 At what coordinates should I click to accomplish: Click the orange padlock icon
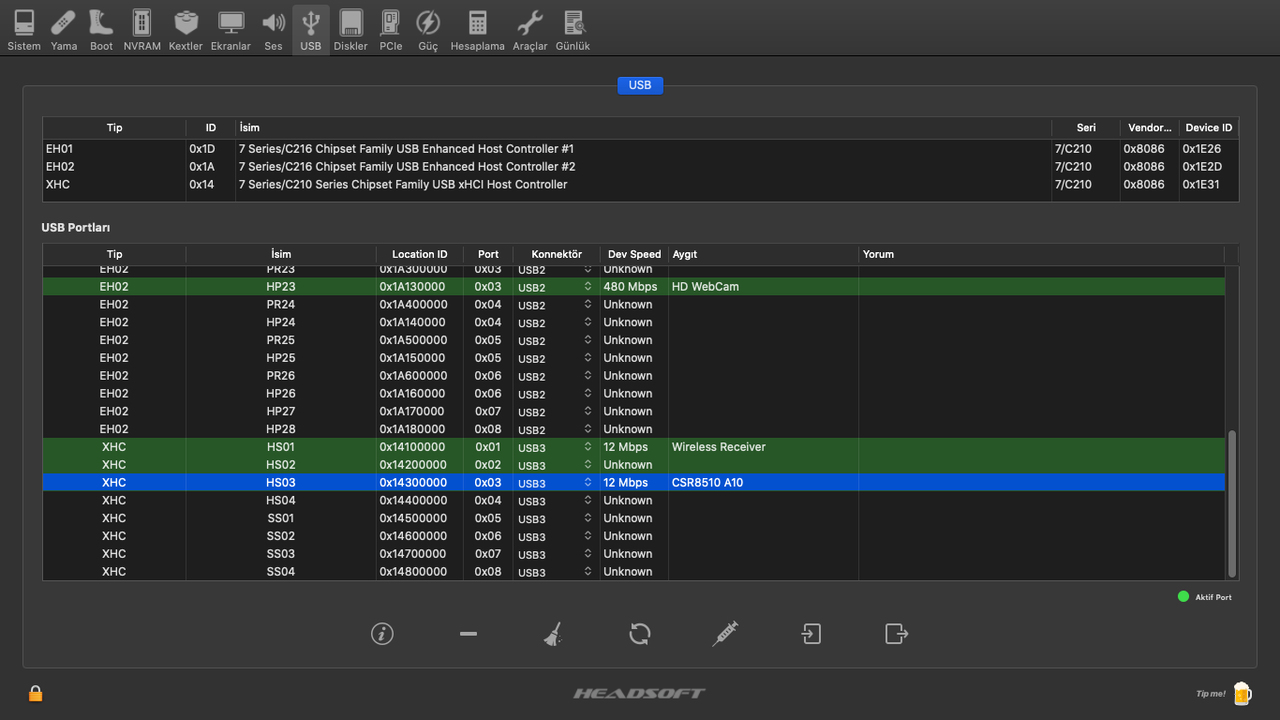click(35, 693)
